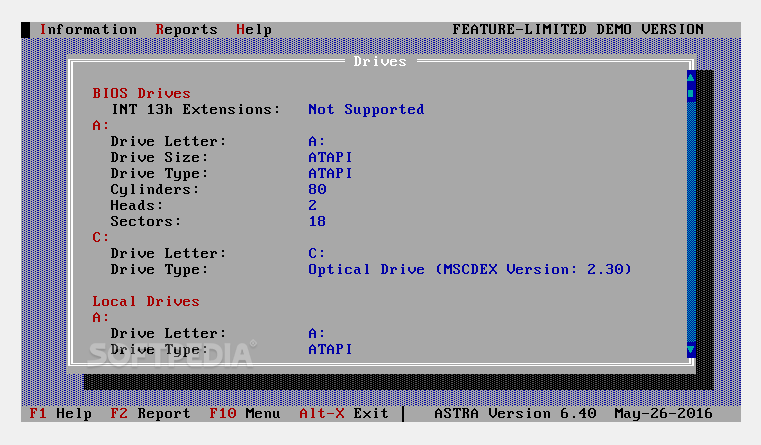Click the ATAPI value beside Drive Size
The height and width of the screenshot is (445, 761).
click(x=330, y=157)
